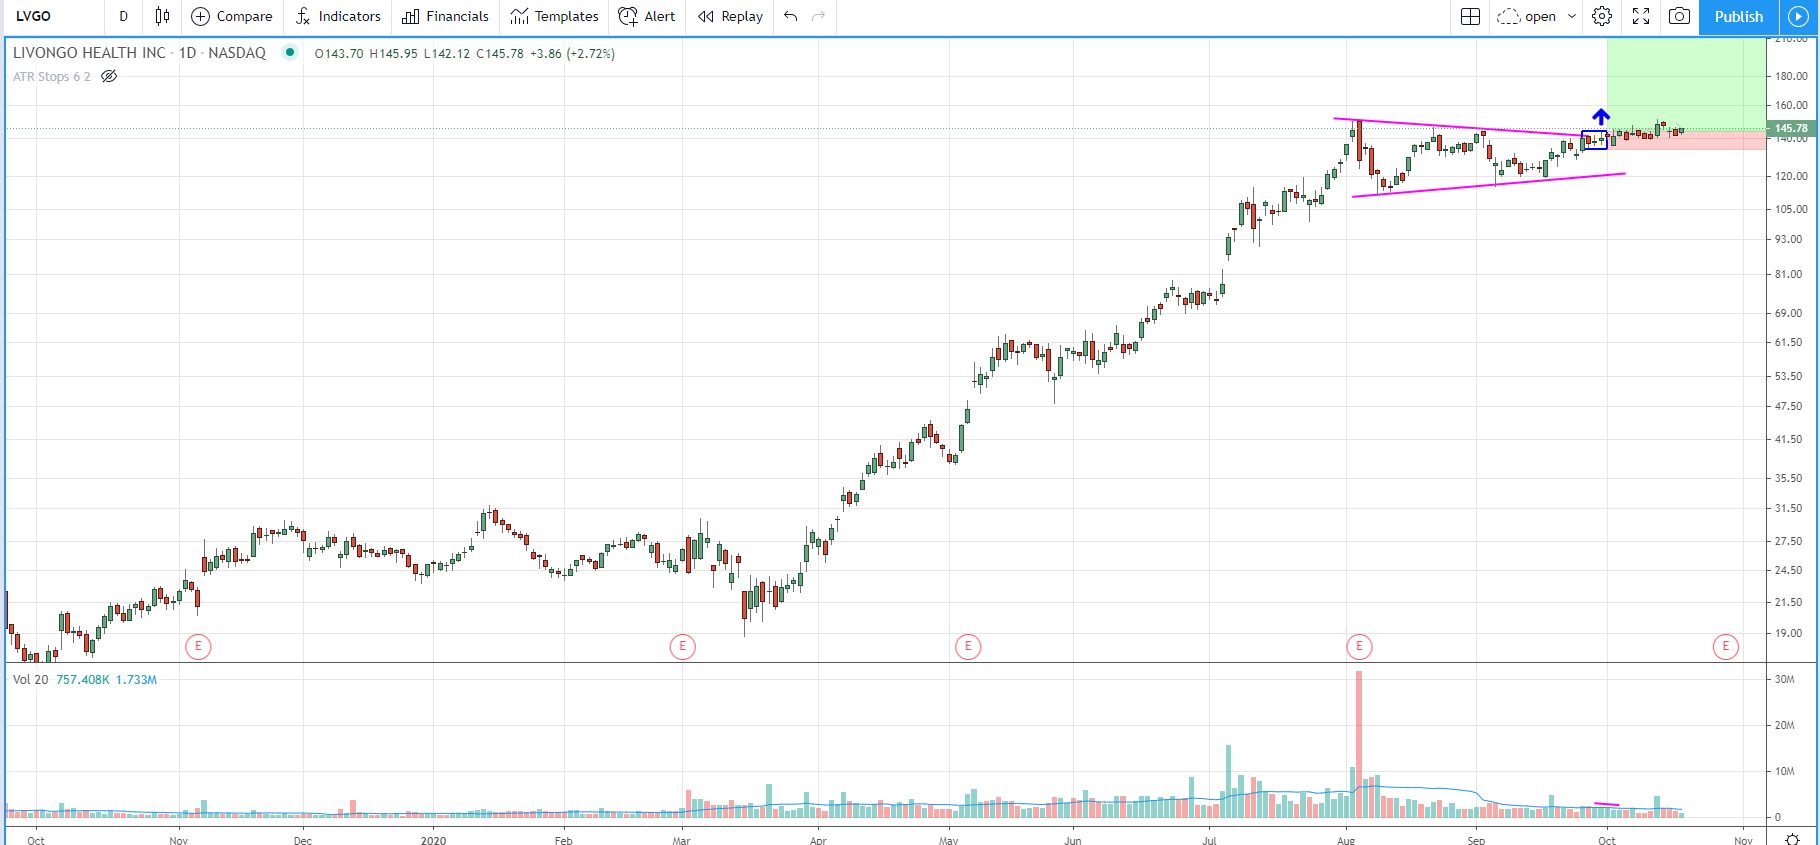The height and width of the screenshot is (845, 1820).
Task: Click the Vol 20 indicator label
Action: coord(30,679)
